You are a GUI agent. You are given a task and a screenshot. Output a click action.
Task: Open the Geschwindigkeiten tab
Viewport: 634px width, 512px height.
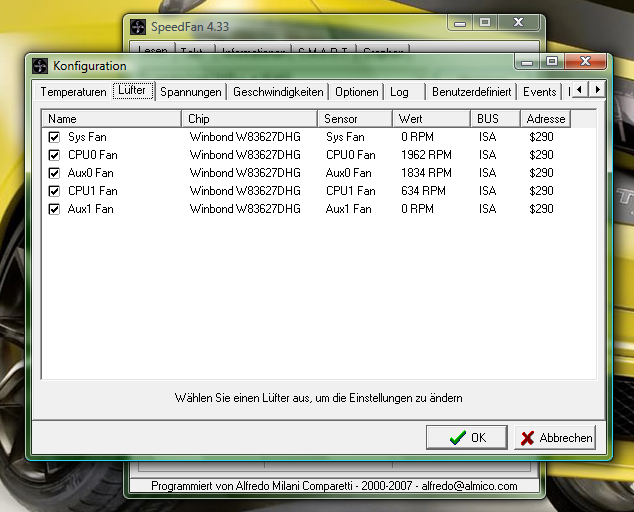coord(278,92)
